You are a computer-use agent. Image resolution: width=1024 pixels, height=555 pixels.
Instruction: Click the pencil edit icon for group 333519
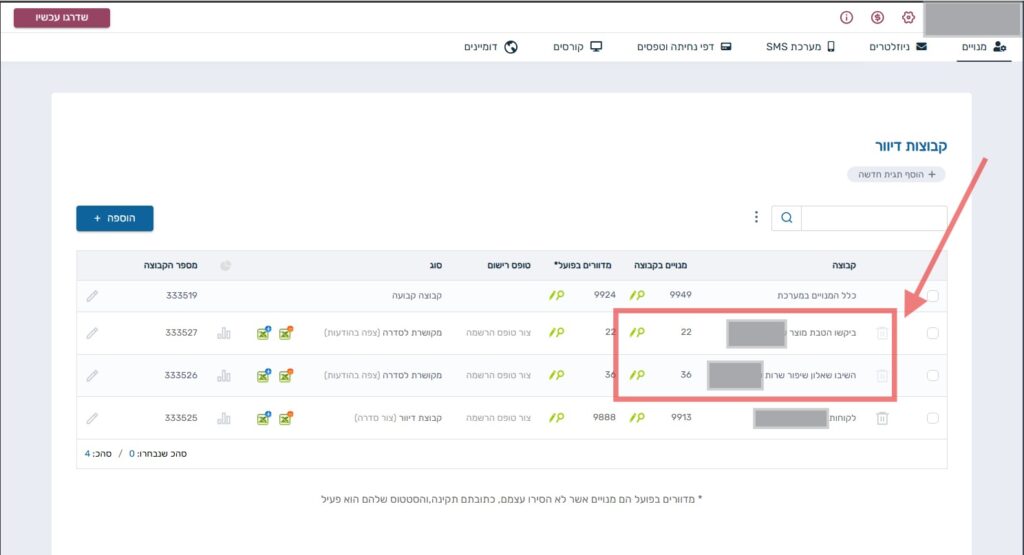pos(92,296)
